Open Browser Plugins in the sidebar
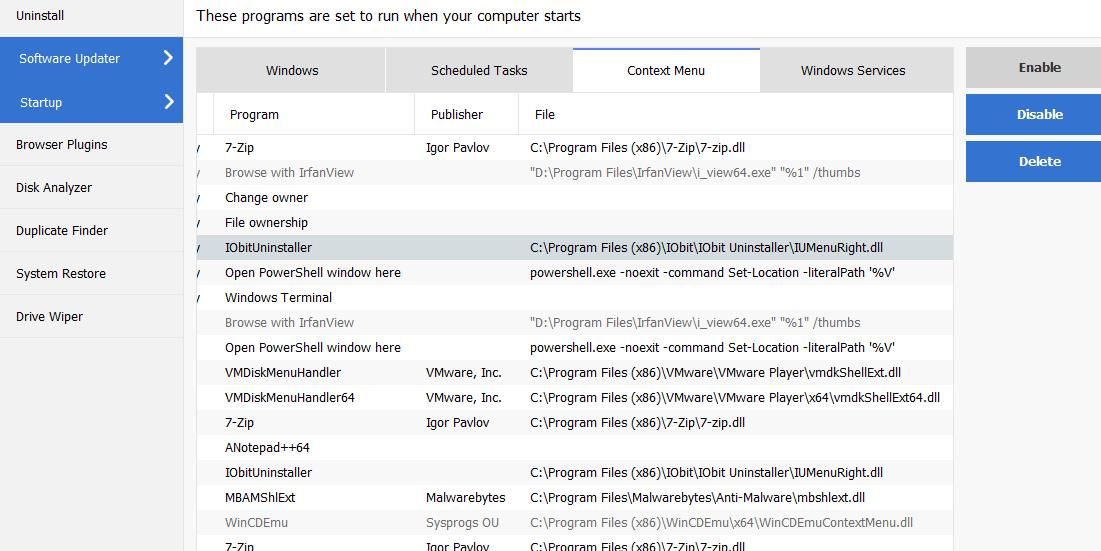1101x551 pixels. tap(62, 145)
